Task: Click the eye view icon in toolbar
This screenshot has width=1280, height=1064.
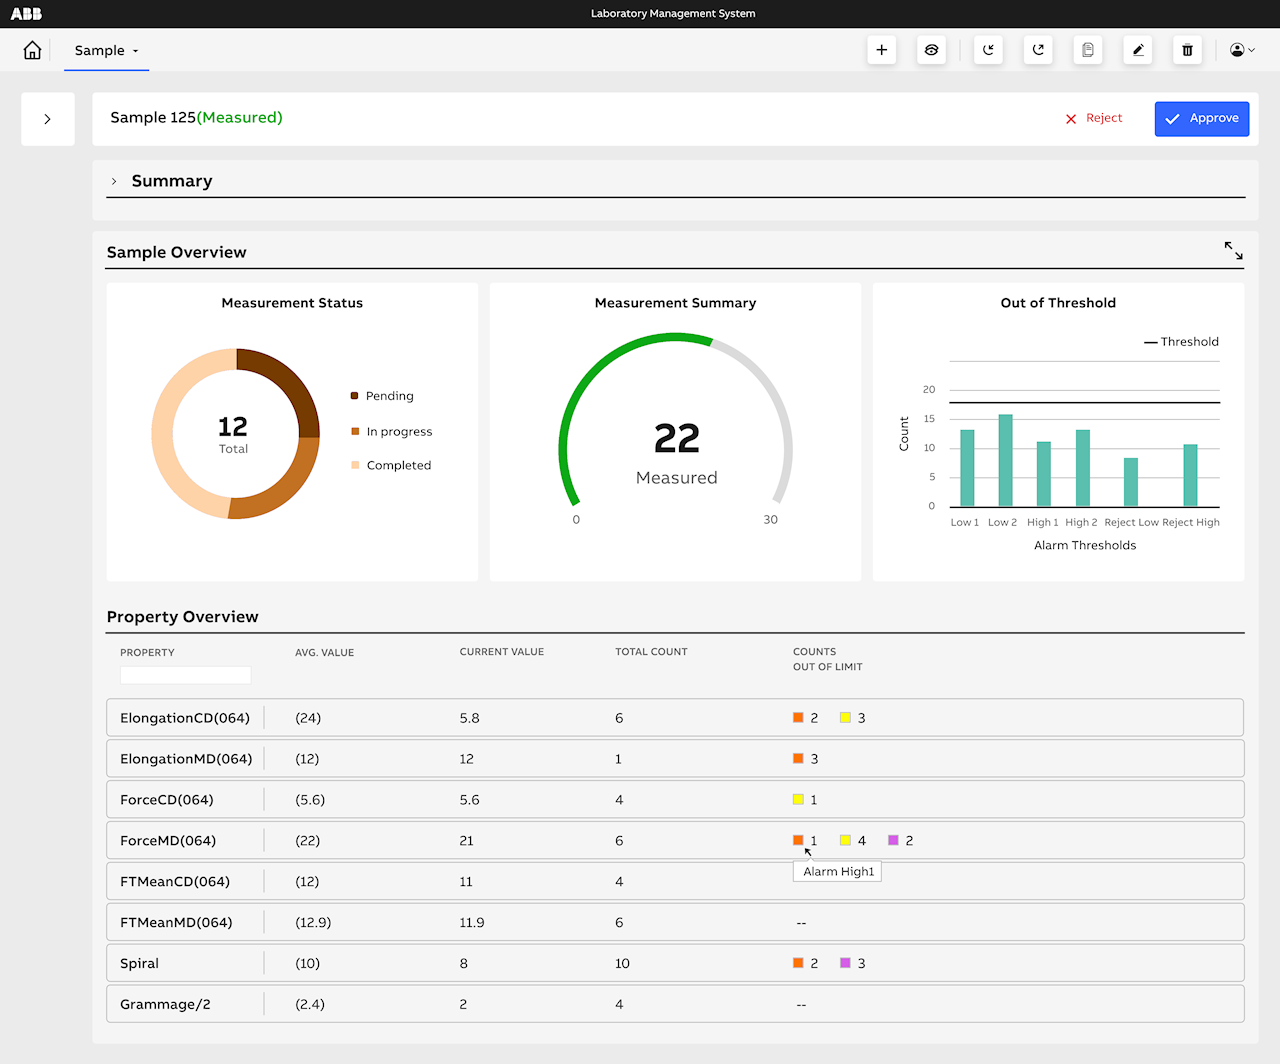Action: pos(931,50)
